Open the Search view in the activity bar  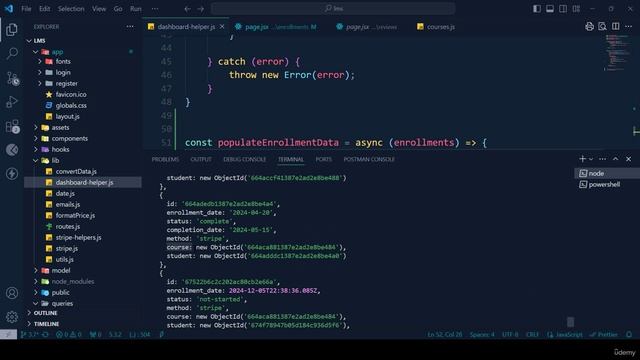click(x=12, y=53)
